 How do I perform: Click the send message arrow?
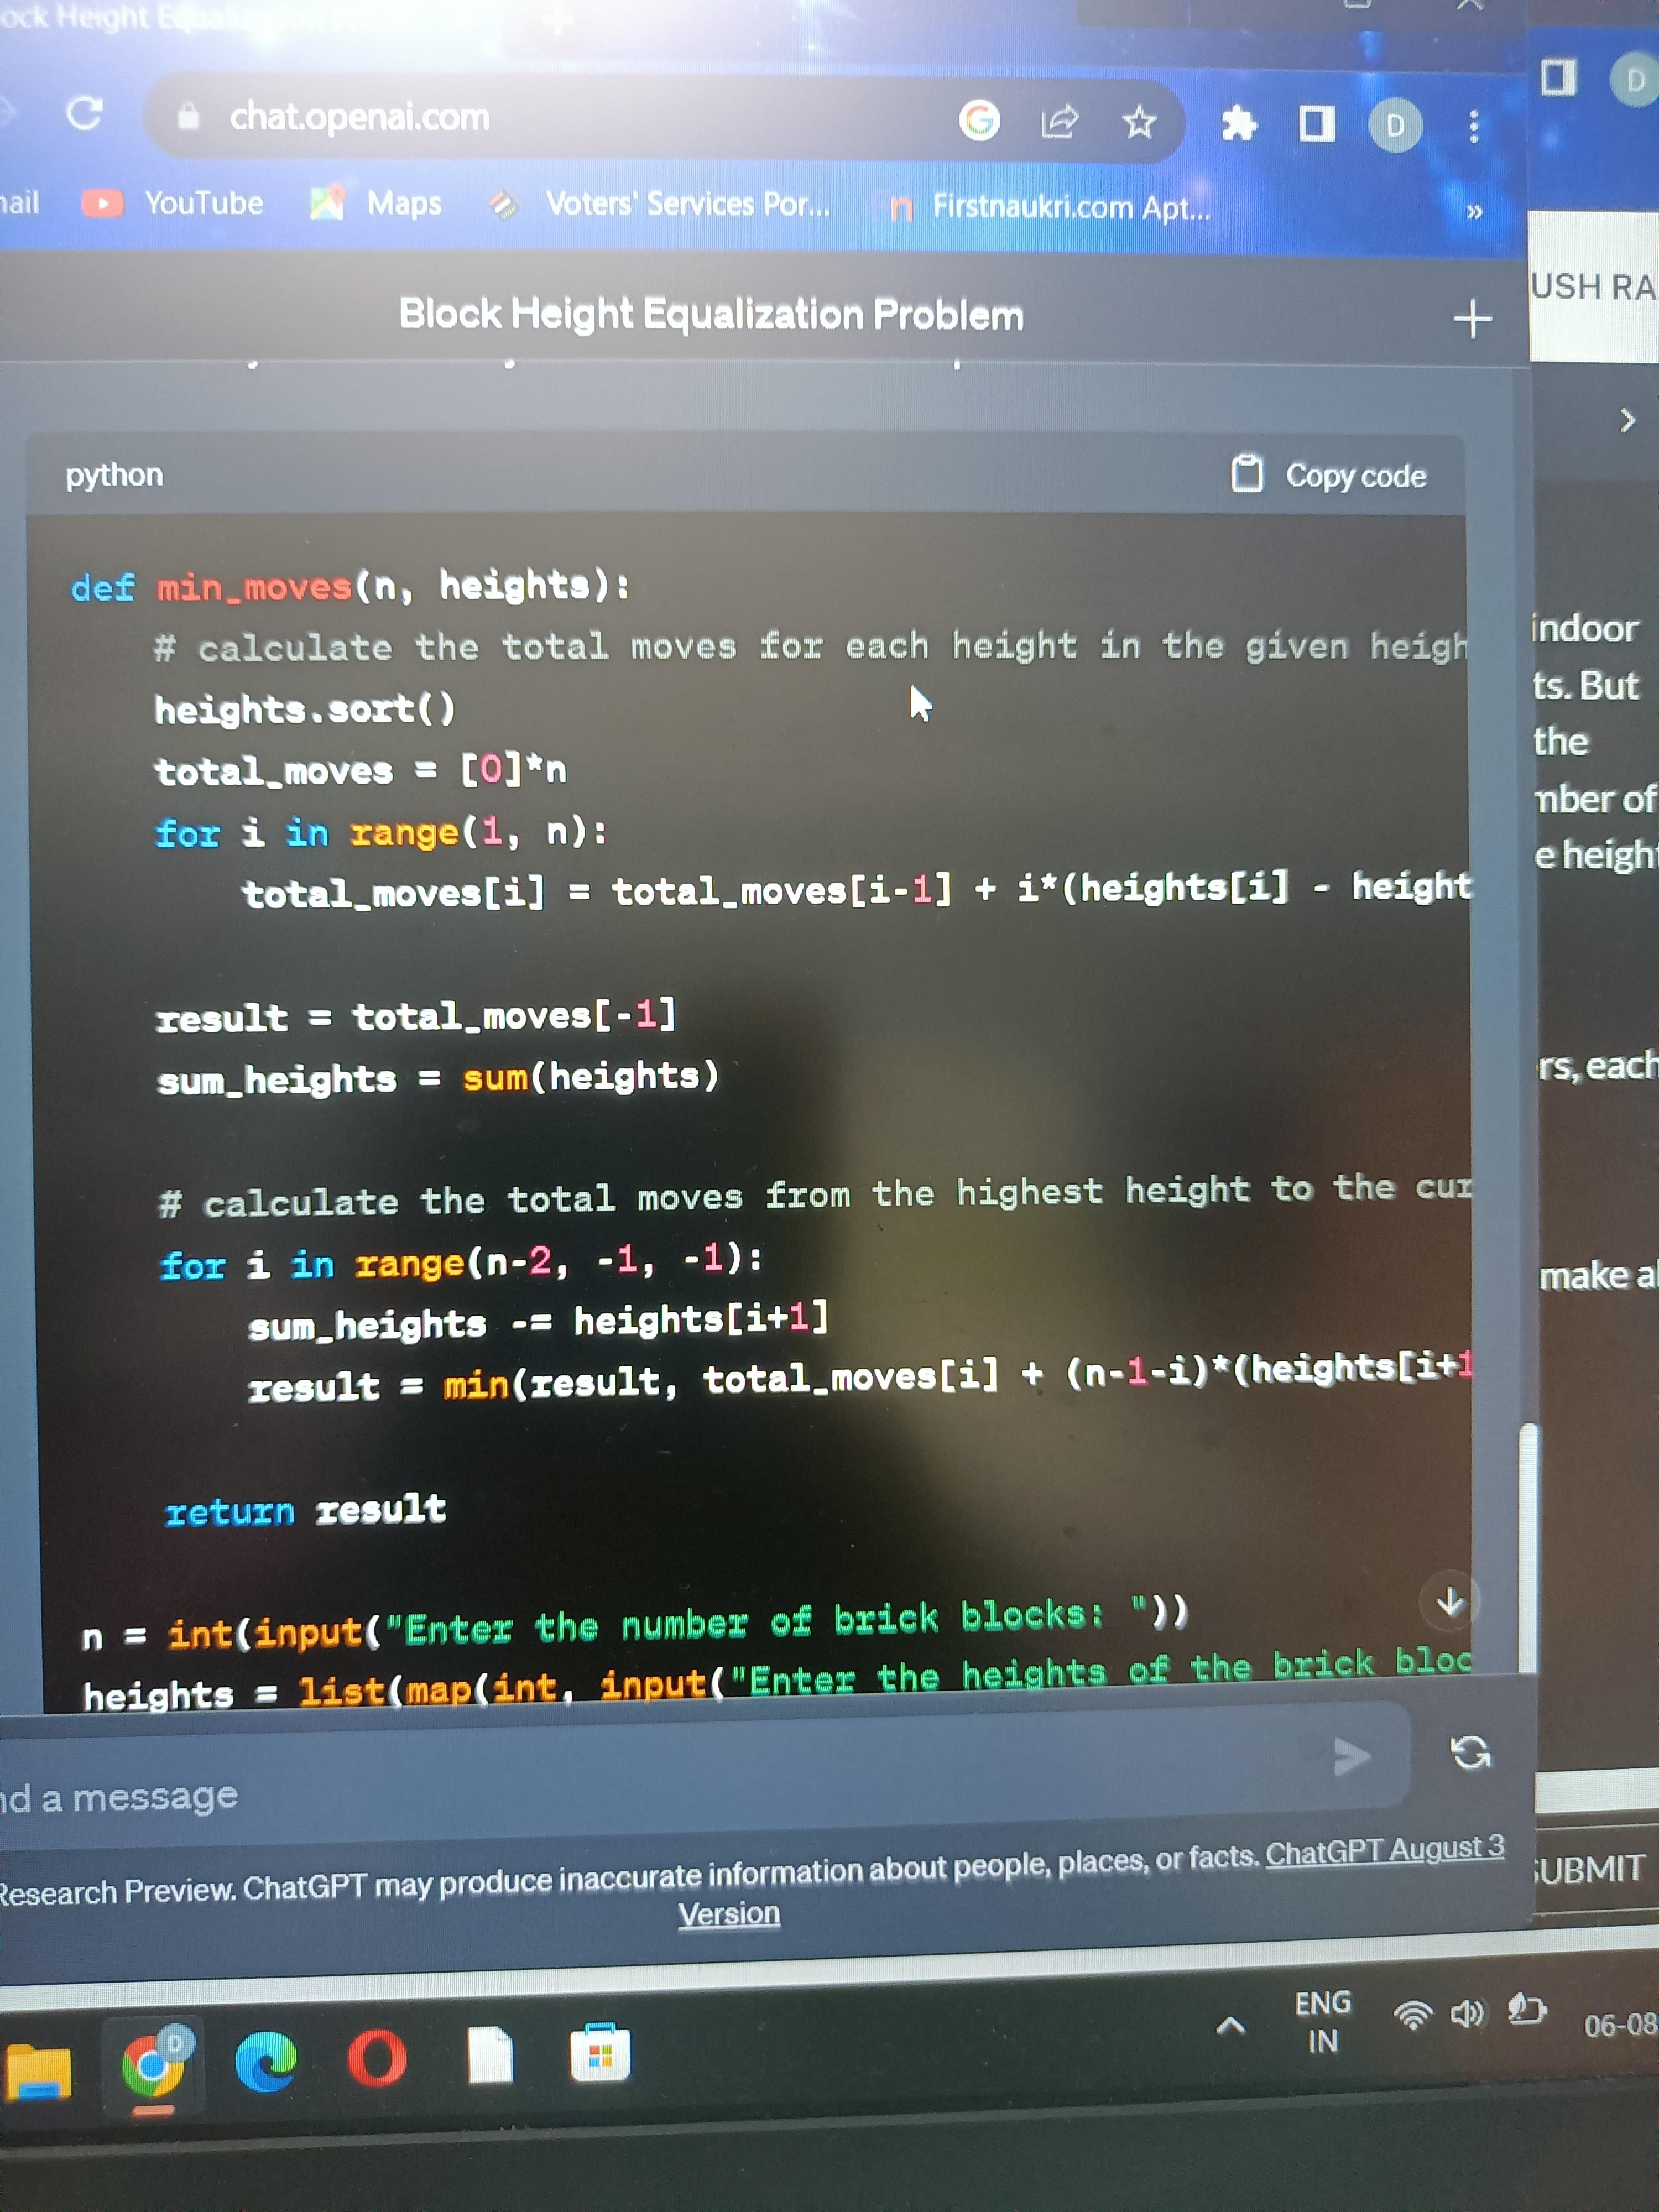coord(1352,1756)
